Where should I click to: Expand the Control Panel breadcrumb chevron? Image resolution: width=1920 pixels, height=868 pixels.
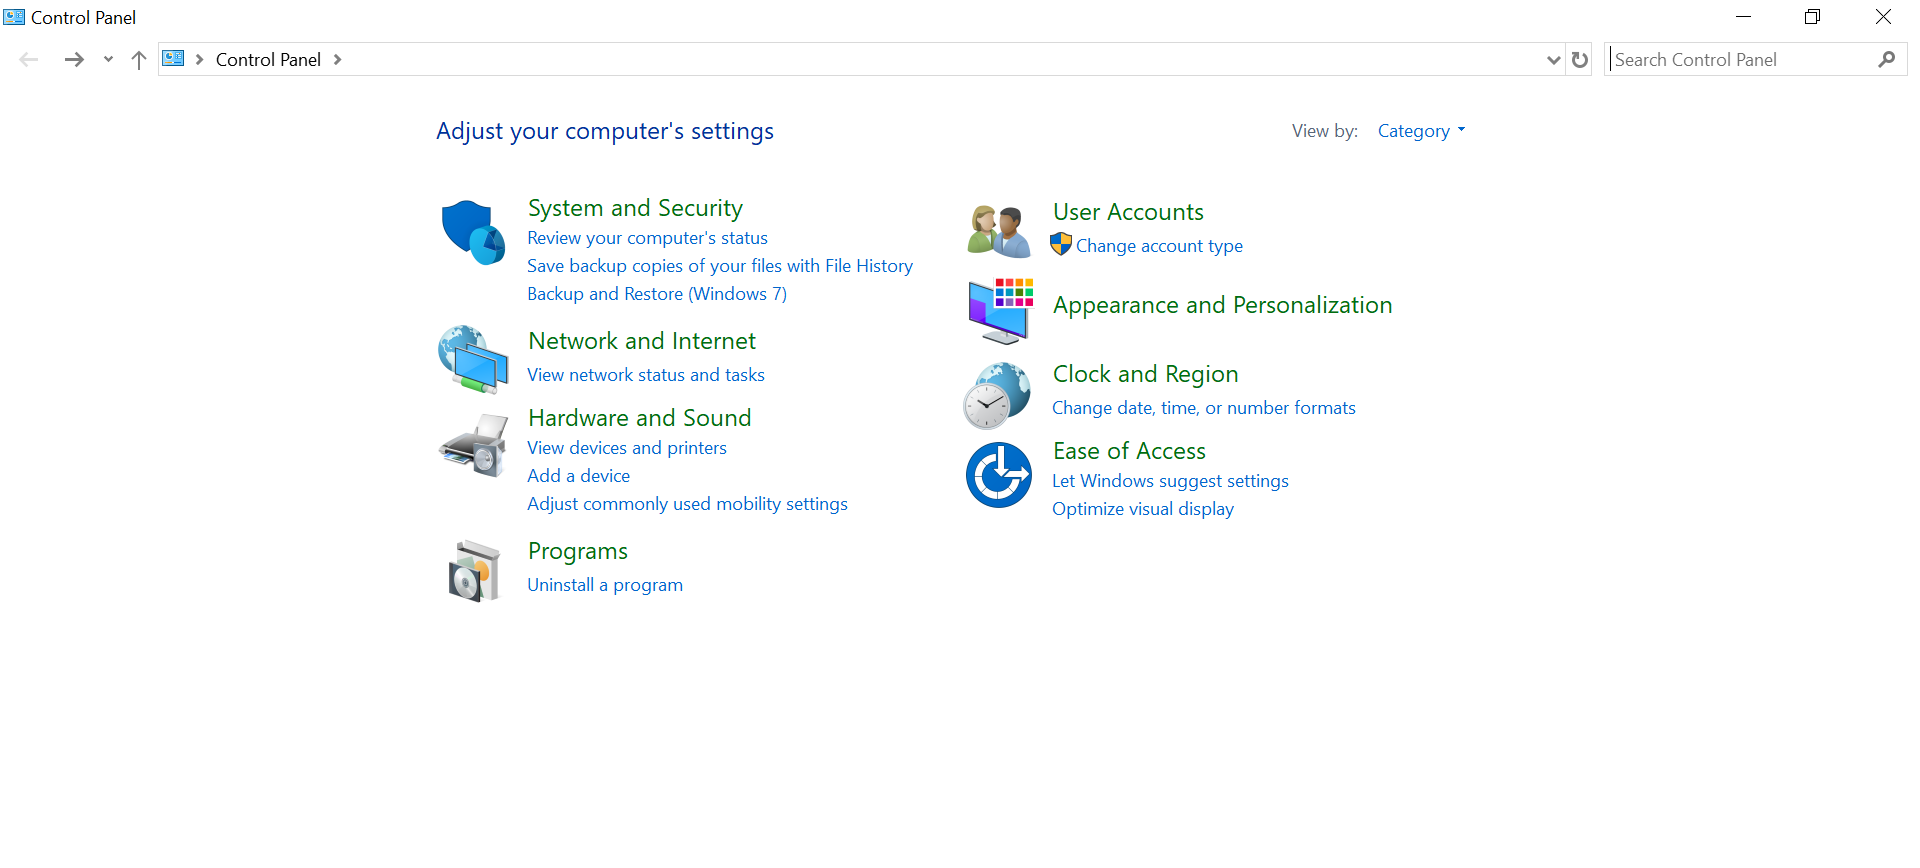click(x=338, y=60)
